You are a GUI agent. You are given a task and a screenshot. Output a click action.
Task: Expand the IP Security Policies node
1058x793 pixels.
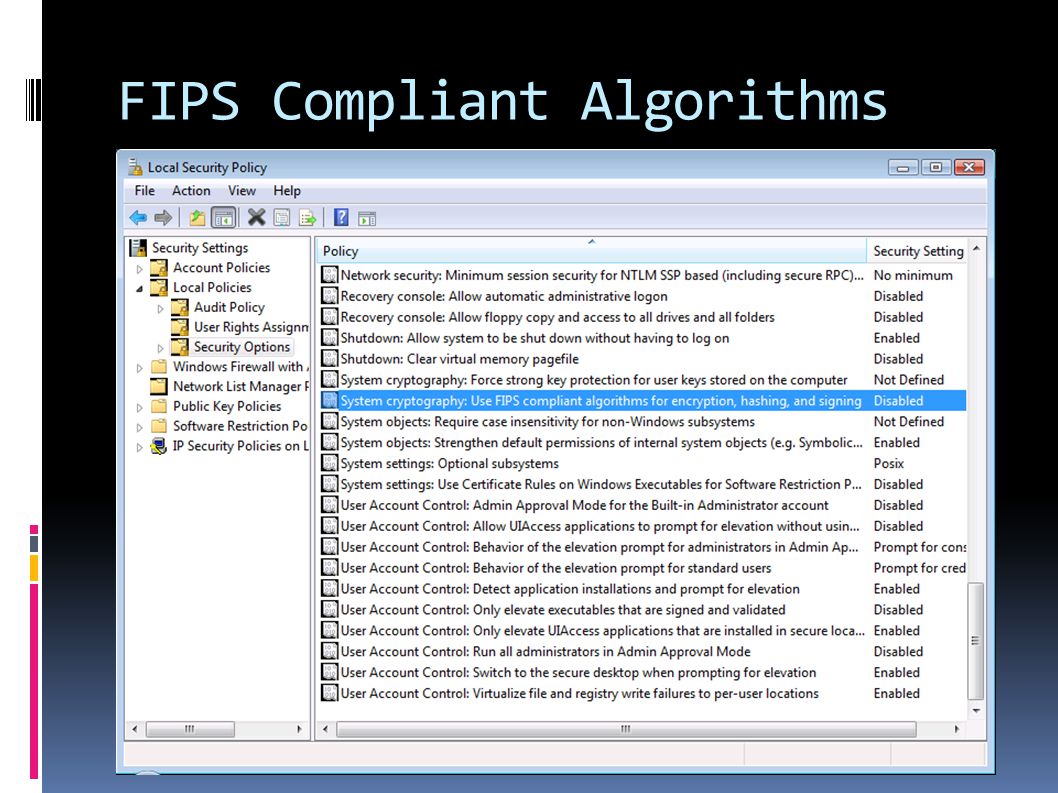(x=140, y=447)
